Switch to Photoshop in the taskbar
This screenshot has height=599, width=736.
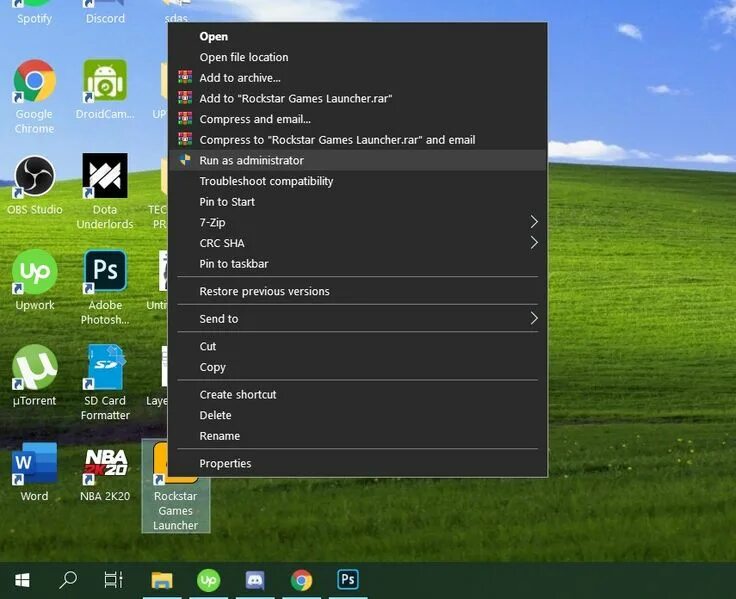click(348, 580)
